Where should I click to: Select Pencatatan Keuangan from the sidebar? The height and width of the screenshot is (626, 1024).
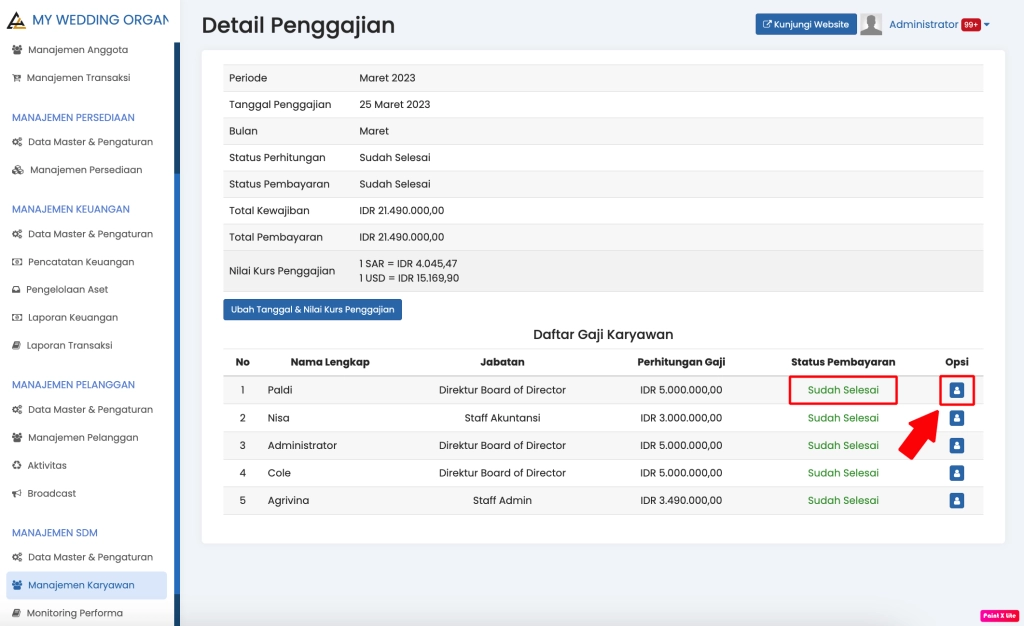(80, 262)
